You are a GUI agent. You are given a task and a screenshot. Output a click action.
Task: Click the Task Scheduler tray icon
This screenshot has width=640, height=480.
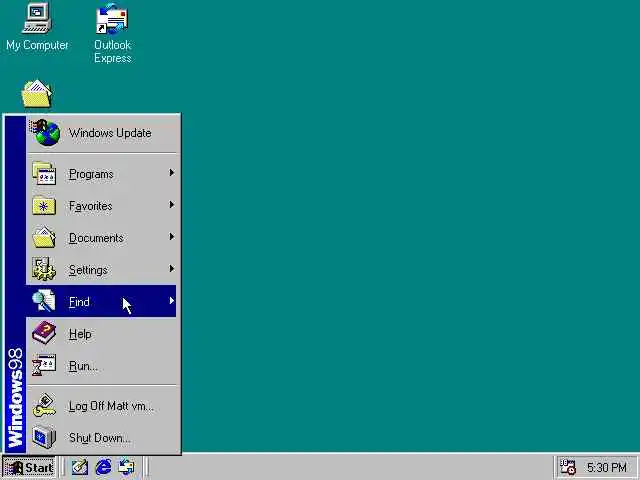pos(568,467)
